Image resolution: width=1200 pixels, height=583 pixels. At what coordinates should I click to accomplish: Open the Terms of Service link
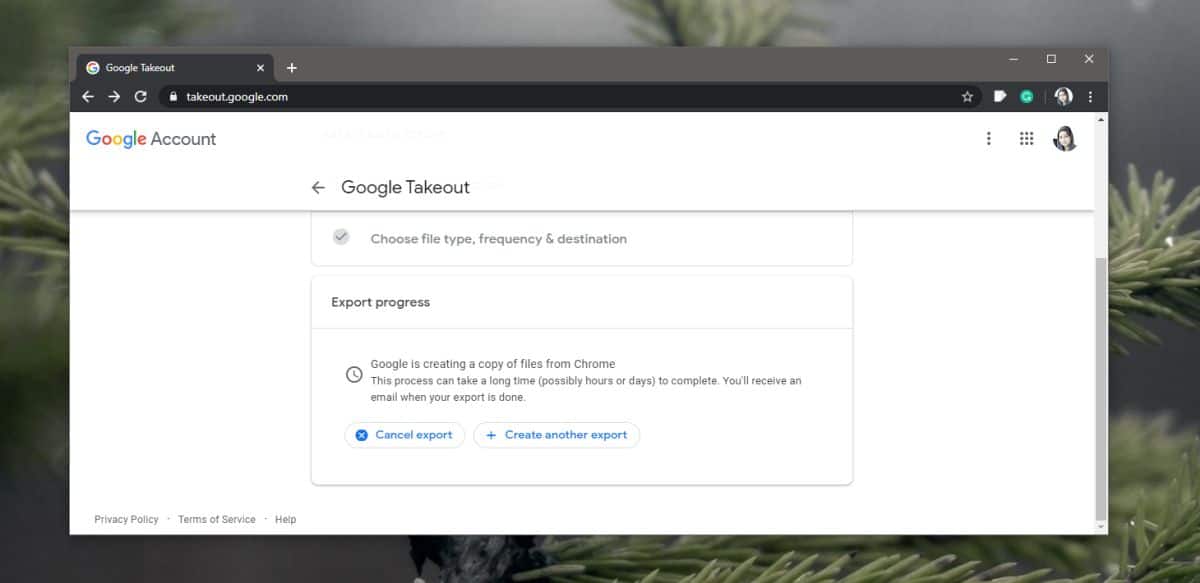coord(216,519)
